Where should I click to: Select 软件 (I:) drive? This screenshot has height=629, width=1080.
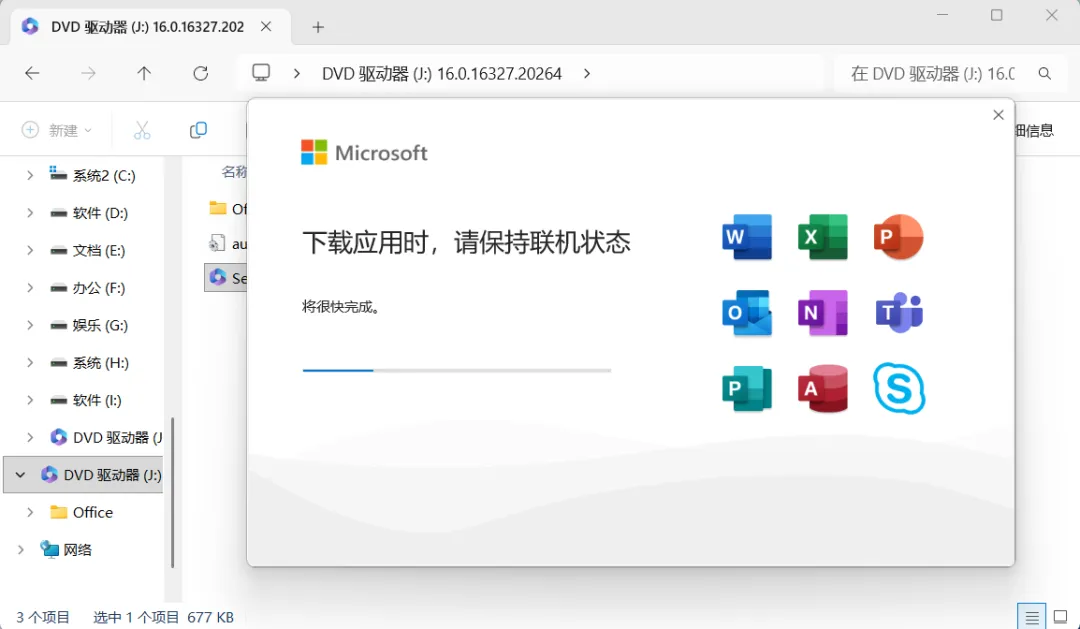click(x=86, y=400)
